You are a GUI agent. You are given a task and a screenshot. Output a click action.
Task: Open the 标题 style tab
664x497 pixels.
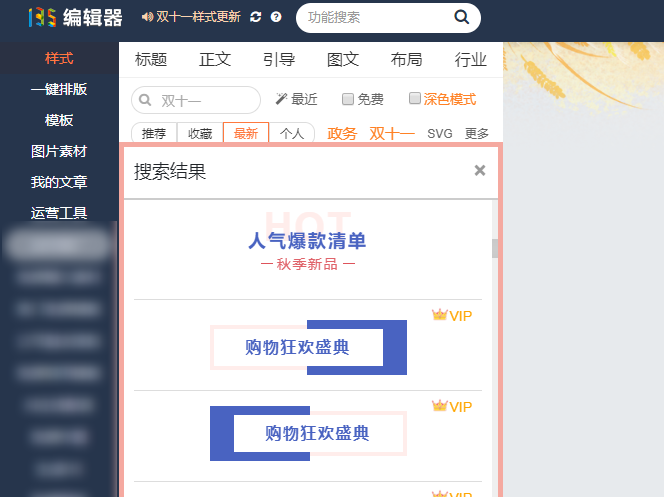coord(151,59)
